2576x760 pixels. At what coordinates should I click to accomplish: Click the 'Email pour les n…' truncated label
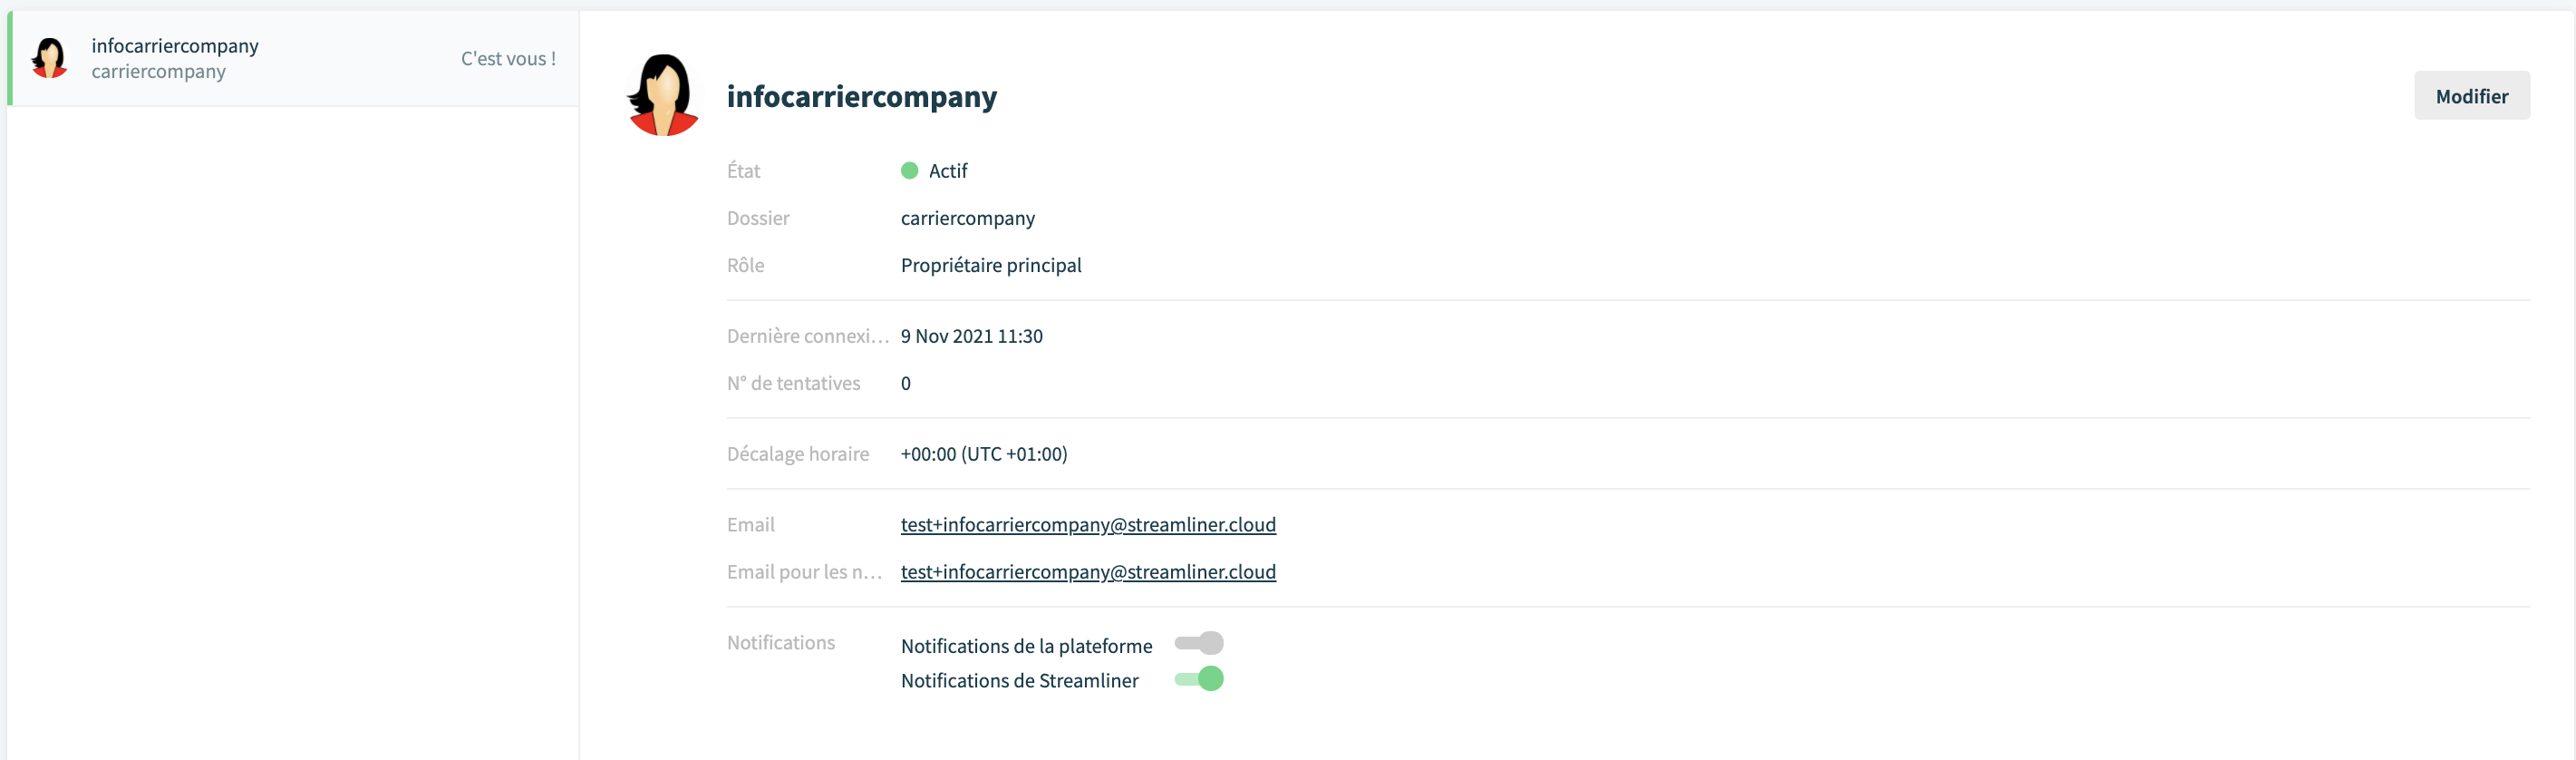pos(805,572)
